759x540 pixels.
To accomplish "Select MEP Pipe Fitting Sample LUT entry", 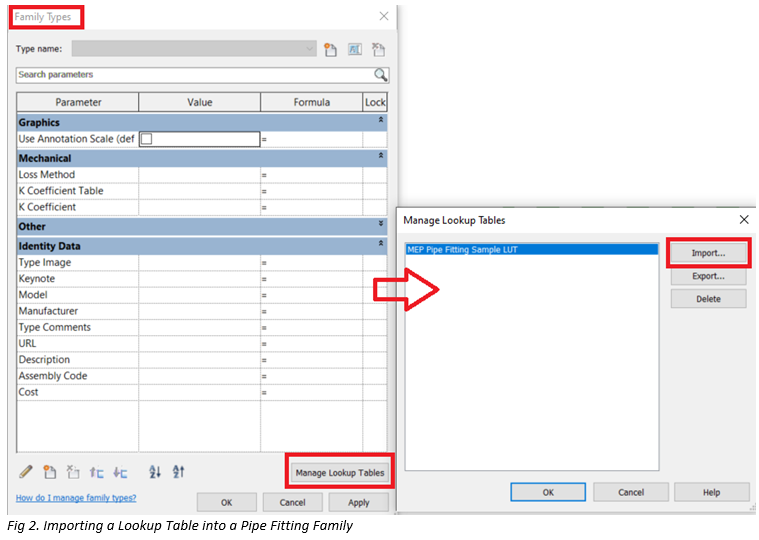I will coord(531,250).
